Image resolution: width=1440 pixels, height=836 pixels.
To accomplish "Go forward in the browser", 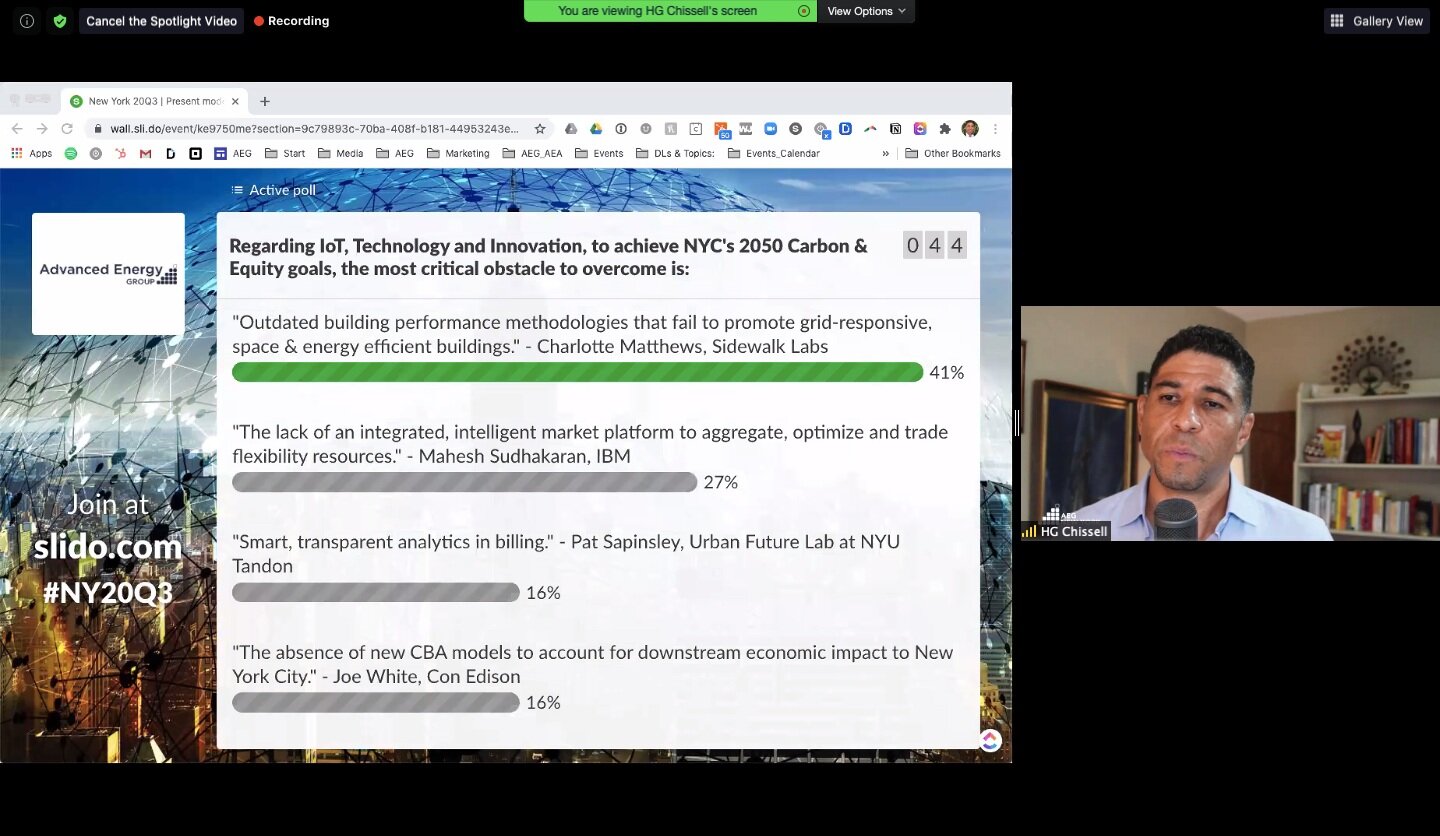I will 42,129.
